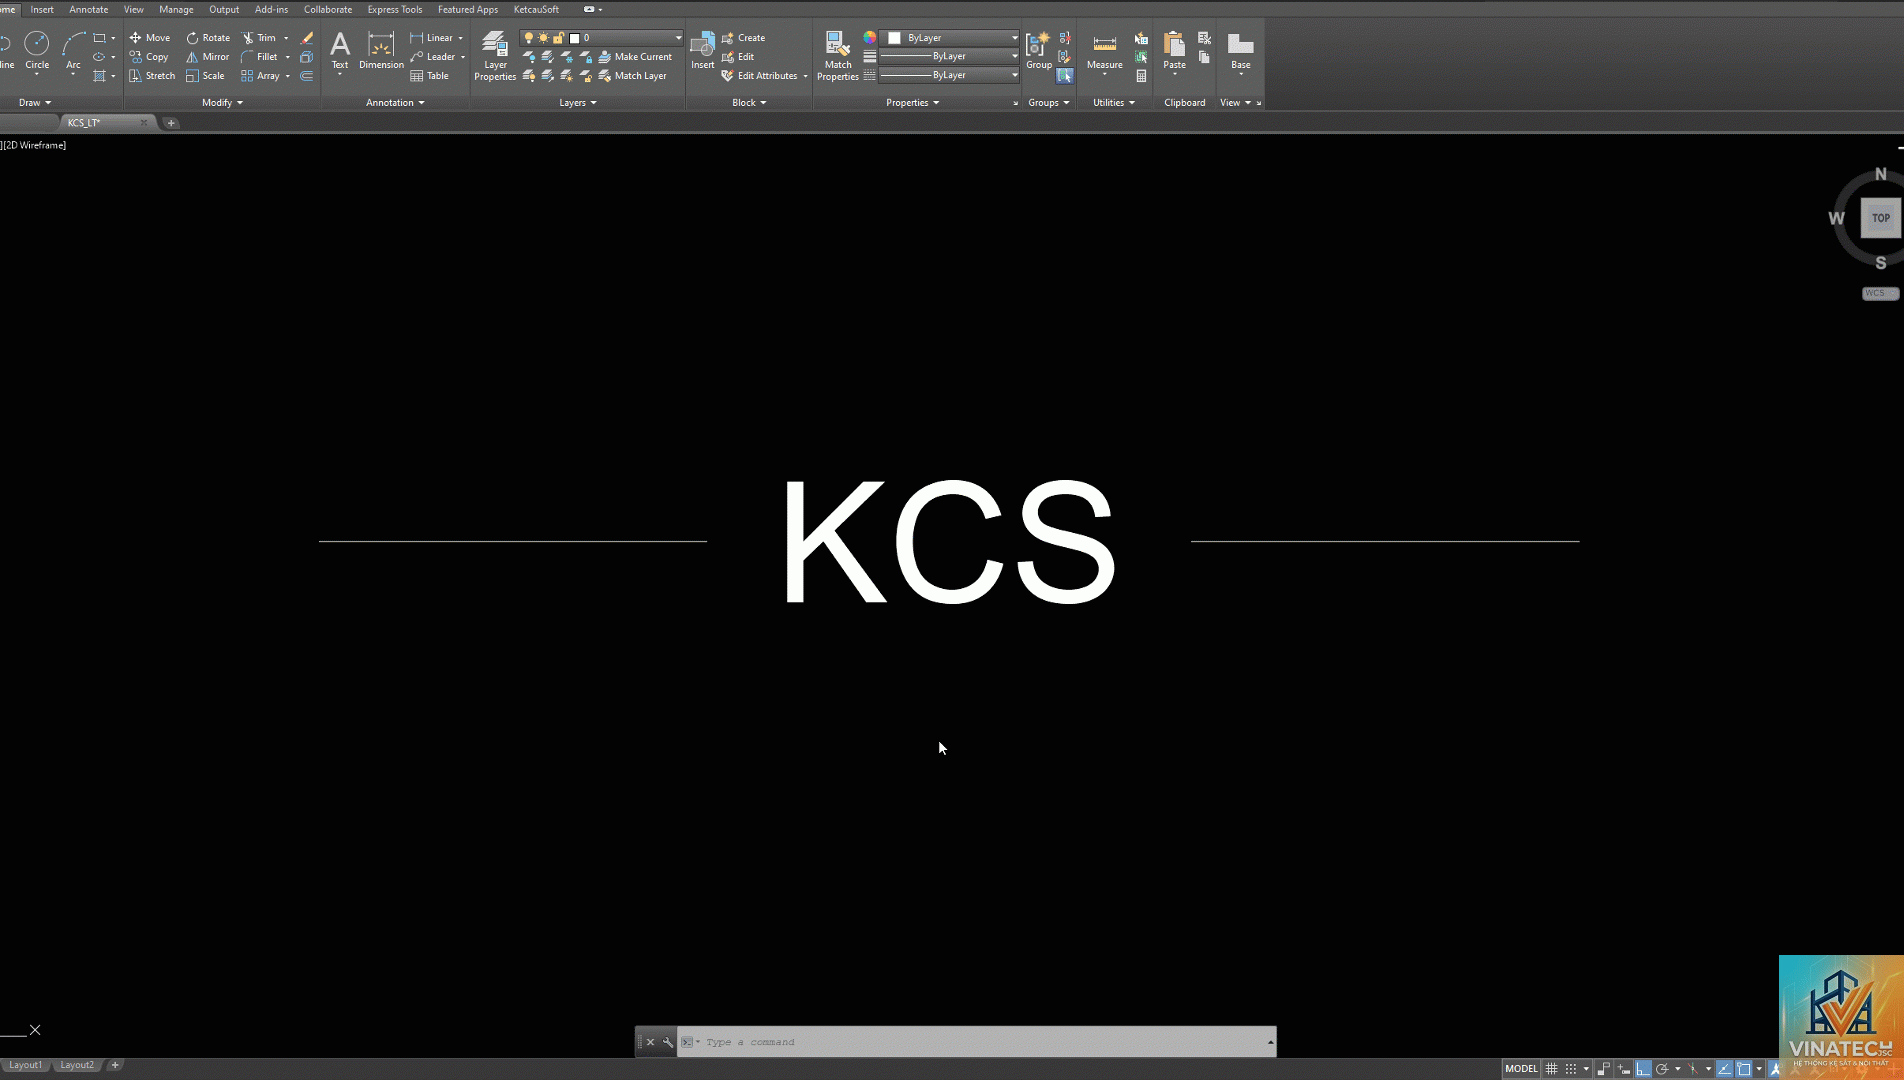Click the Paste clipboard icon
1904x1080 pixels.
(1174, 52)
